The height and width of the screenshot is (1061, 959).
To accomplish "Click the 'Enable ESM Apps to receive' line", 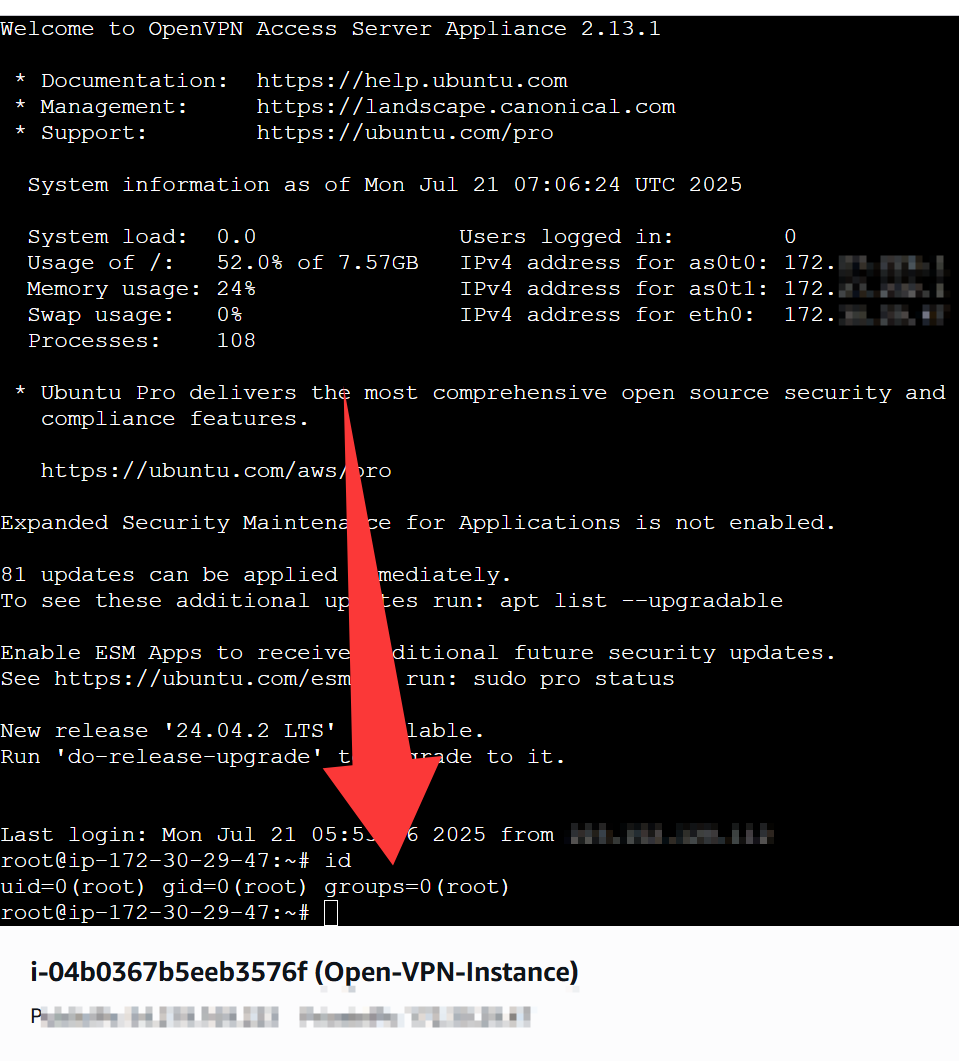I will (418, 653).
